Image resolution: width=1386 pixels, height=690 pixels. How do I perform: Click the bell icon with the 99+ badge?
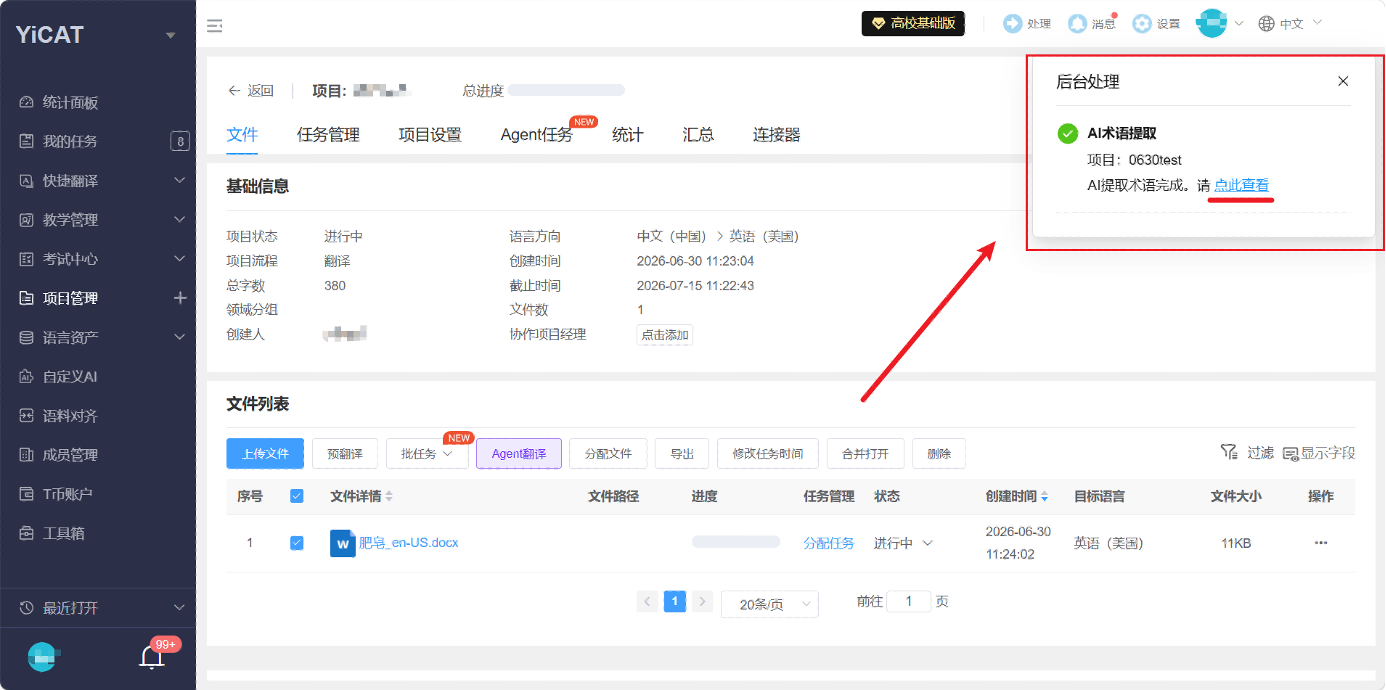(x=152, y=657)
